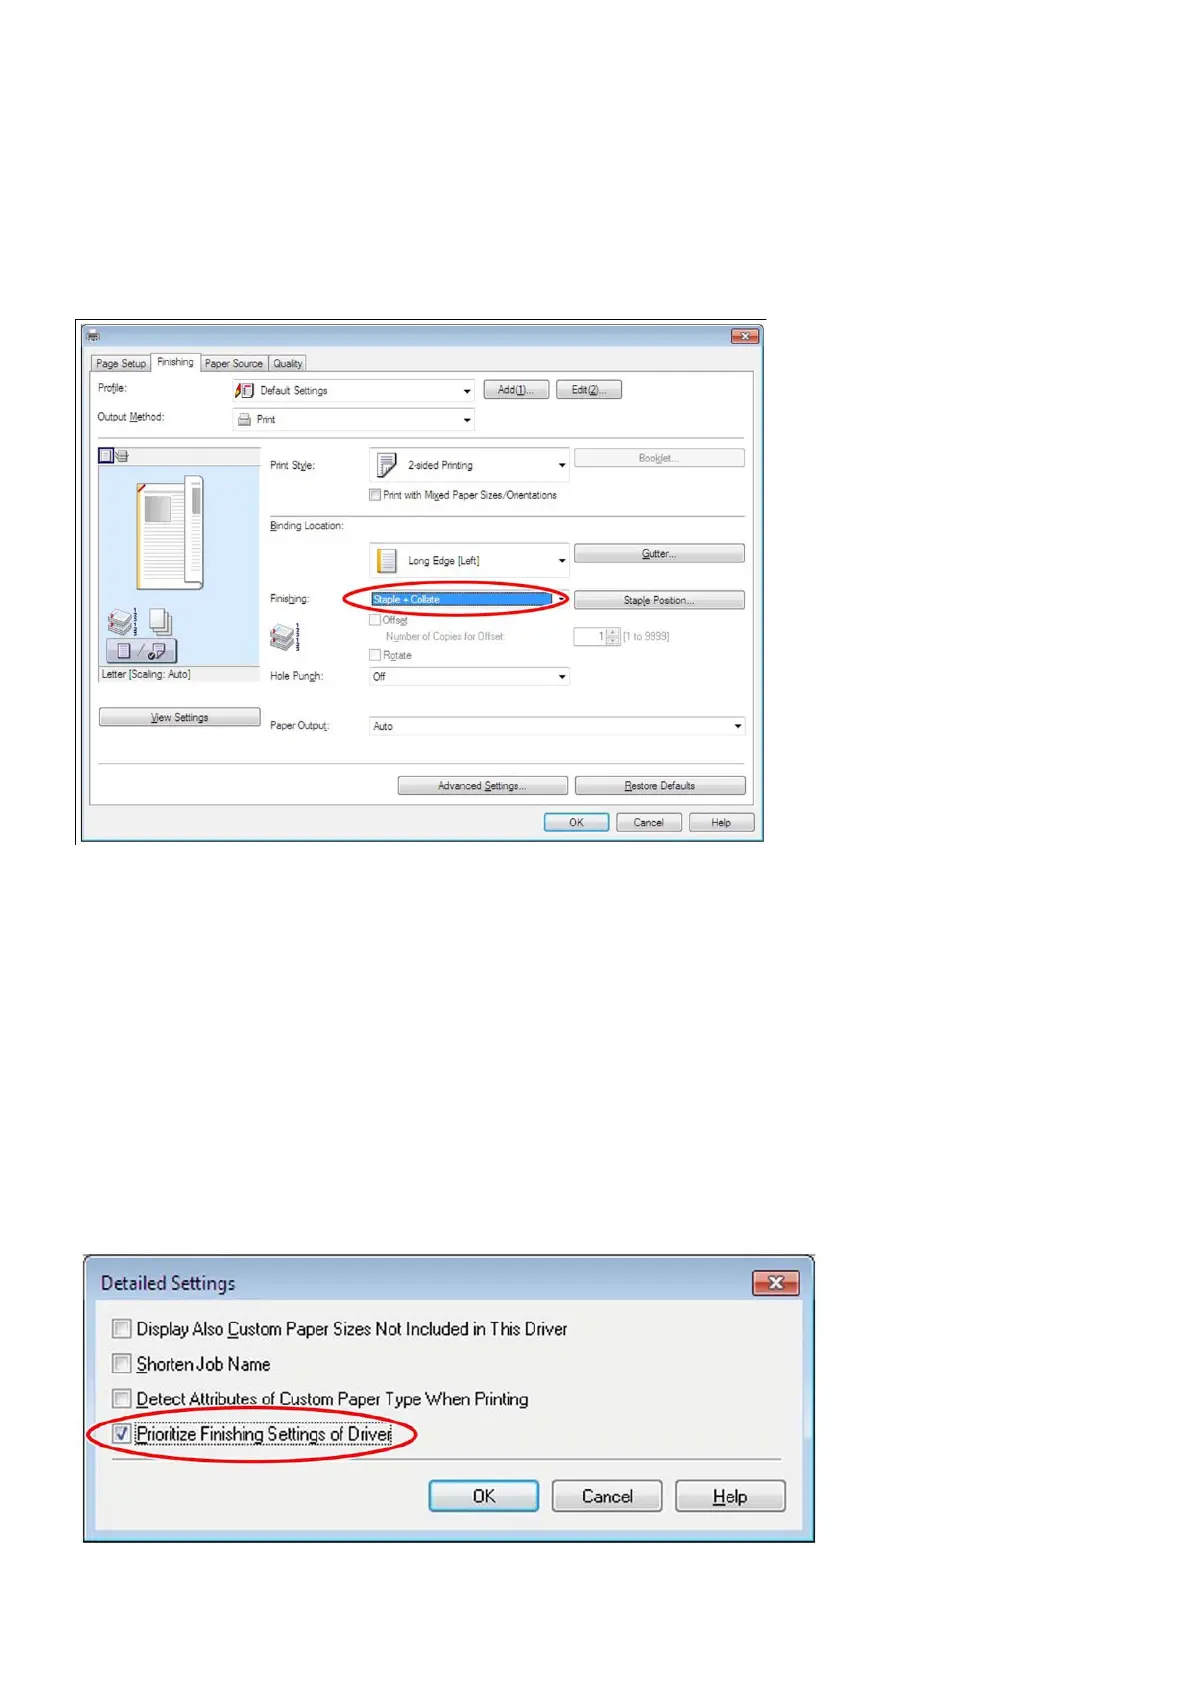
Task: Check the Shorten Job Name box
Action: click(x=122, y=1364)
